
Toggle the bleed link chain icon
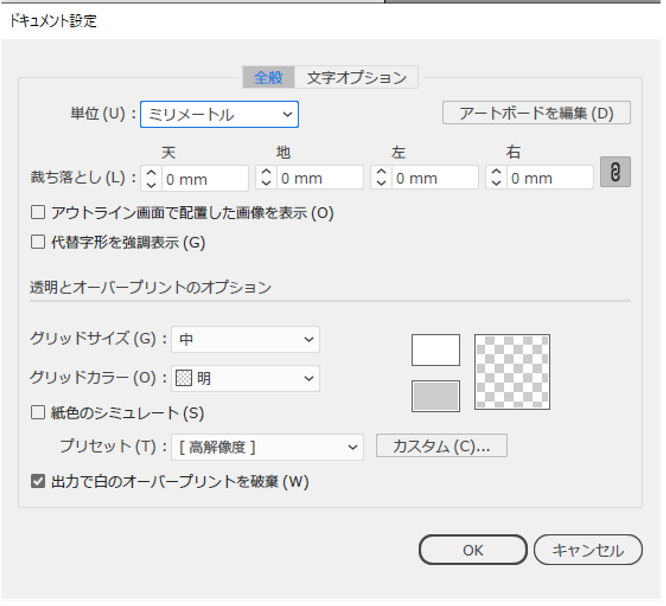(615, 172)
